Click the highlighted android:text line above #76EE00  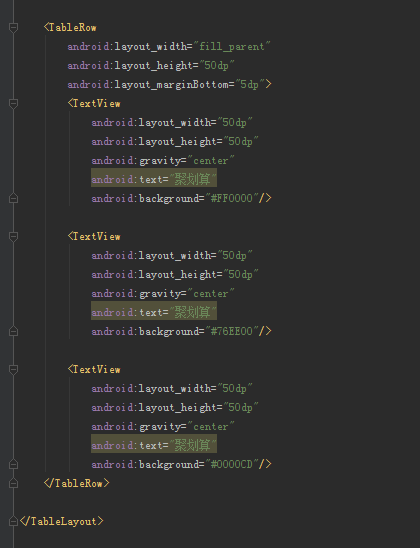(x=154, y=312)
